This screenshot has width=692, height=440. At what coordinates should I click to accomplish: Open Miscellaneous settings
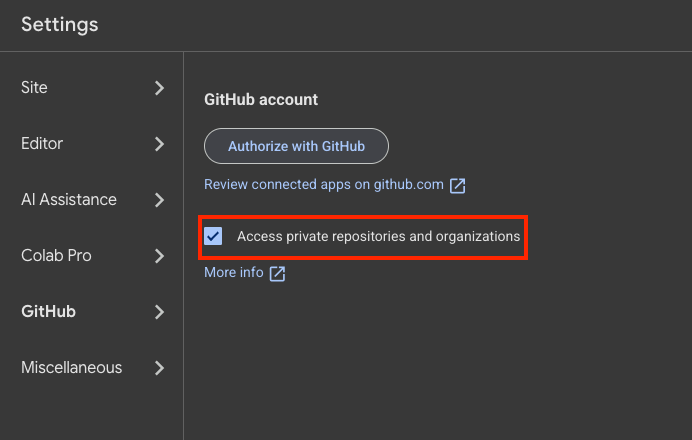pyautogui.click(x=71, y=368)
